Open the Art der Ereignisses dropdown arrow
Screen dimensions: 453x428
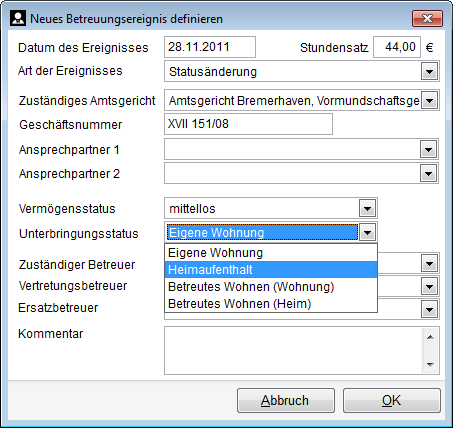coord(429,71)
